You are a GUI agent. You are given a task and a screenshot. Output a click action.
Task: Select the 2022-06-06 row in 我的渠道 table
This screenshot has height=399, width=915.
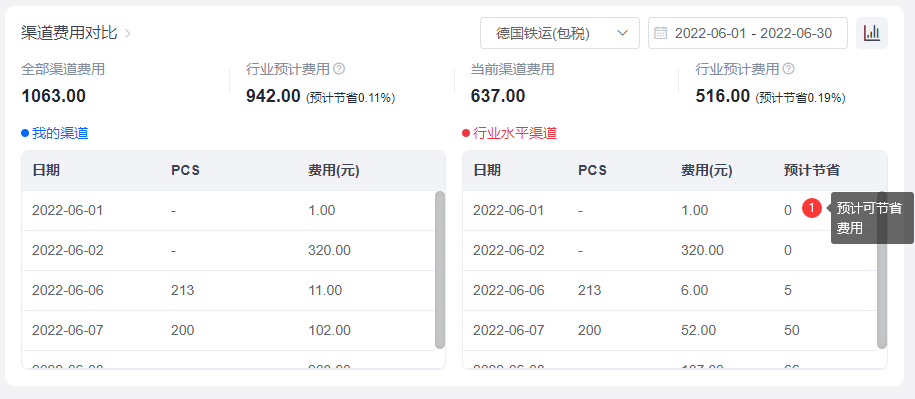[229, 290]
